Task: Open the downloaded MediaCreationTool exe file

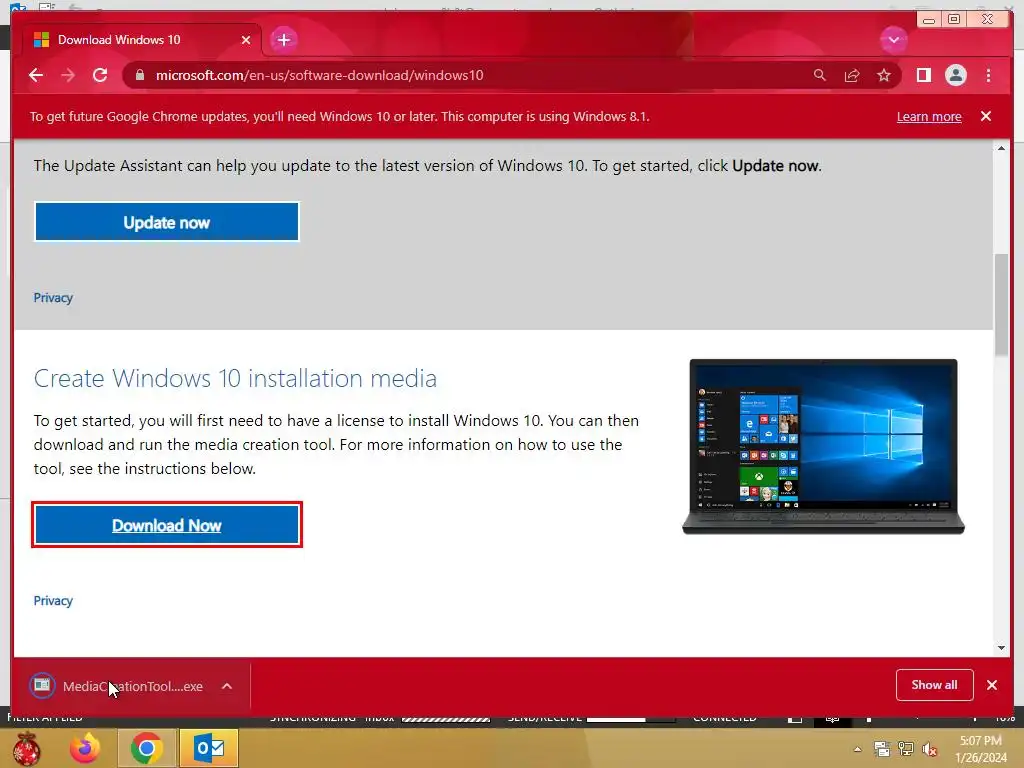Action: [133, 686]
